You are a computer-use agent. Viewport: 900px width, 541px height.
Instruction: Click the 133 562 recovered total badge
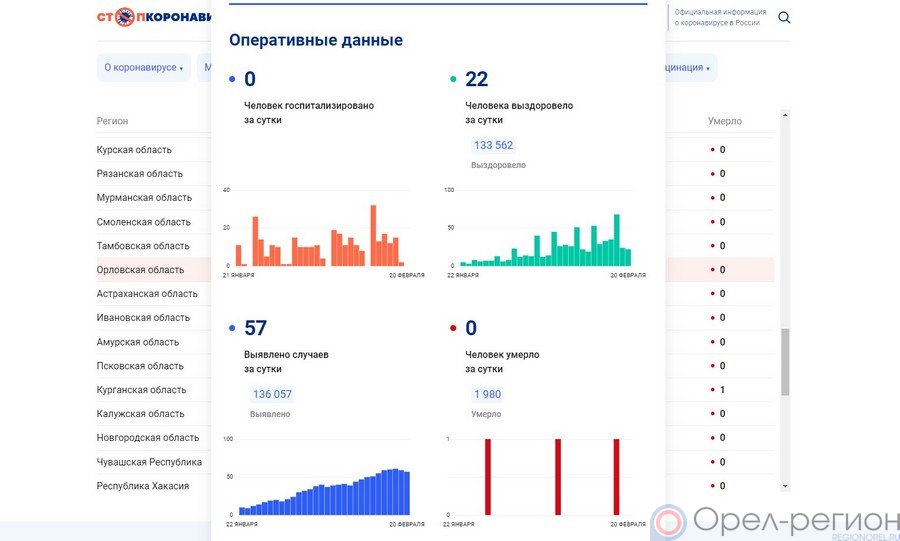pyautogui.click(x=493, y=145)
